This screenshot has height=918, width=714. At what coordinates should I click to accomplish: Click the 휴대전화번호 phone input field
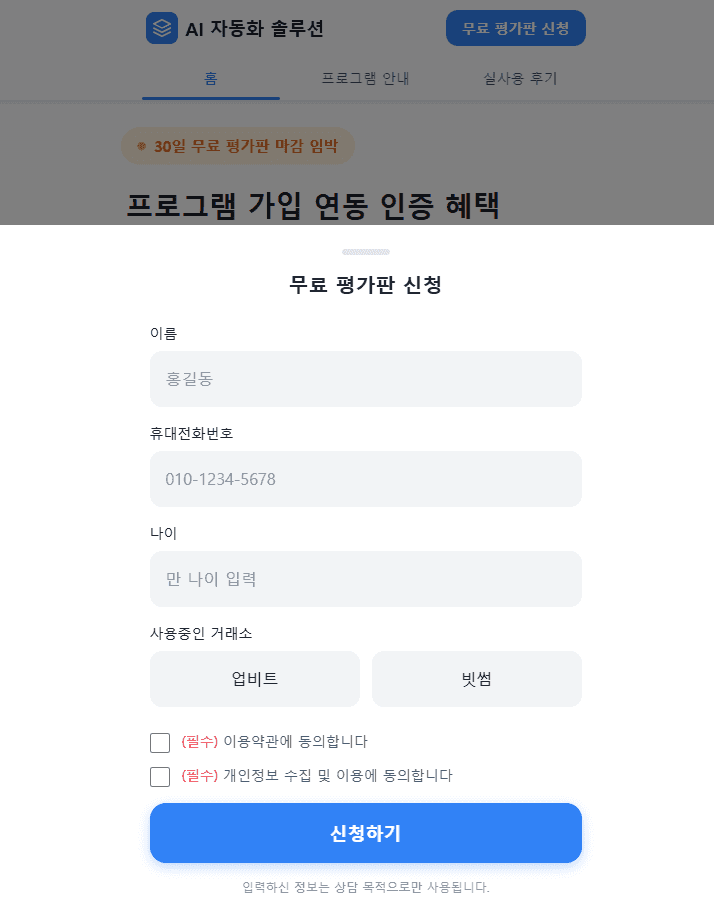pos(365,479)
